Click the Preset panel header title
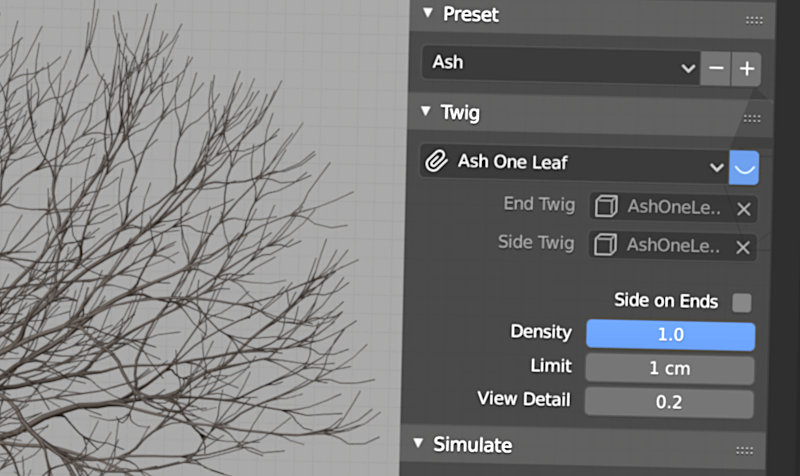This screenshot has width=800, height=476. tap(470, 14)
